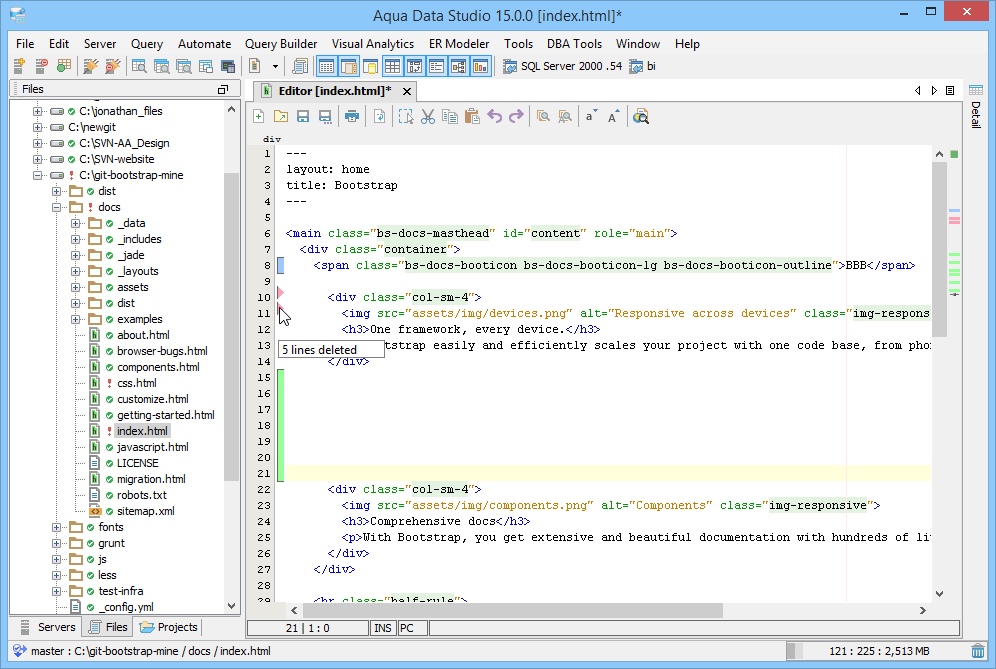996x669 pixels.
Task: Open the DBA Tools menu
Action: pyautogui.click(x=574, y=44)
